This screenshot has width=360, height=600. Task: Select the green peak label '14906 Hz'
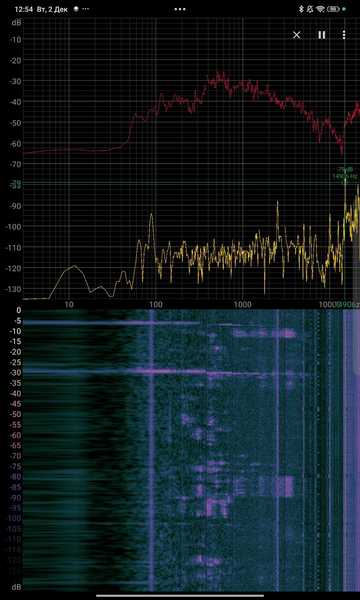pyautogui.click(x=344, y=176)
